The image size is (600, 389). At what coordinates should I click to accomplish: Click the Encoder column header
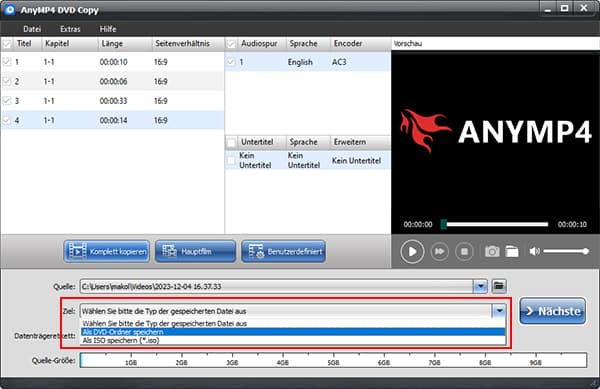coord(360,44)
